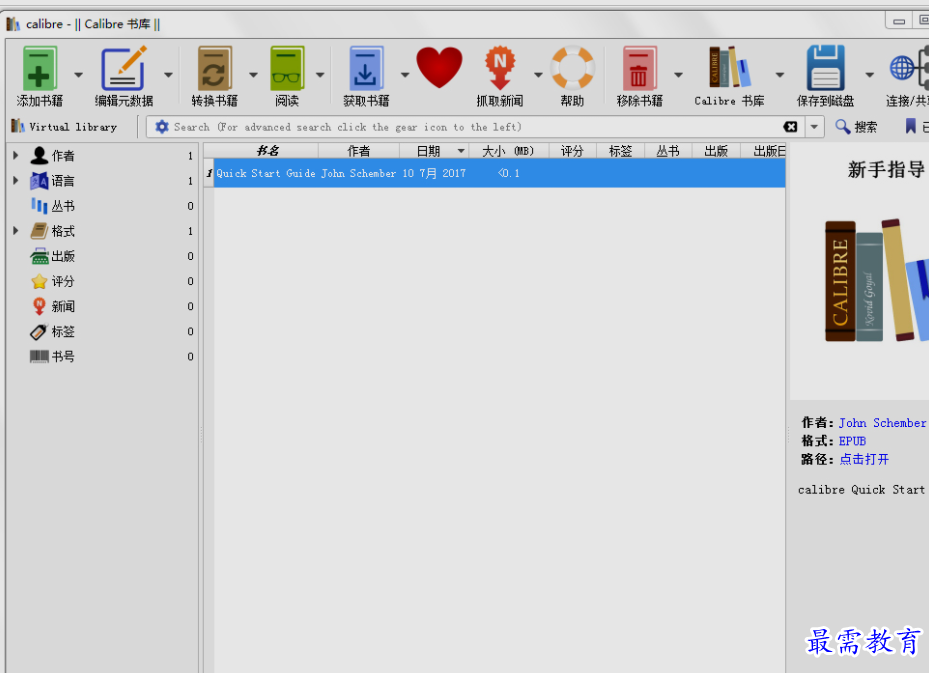
Task: Click the 获取书籍 (Get books) icon
Action: pos(366,69)
